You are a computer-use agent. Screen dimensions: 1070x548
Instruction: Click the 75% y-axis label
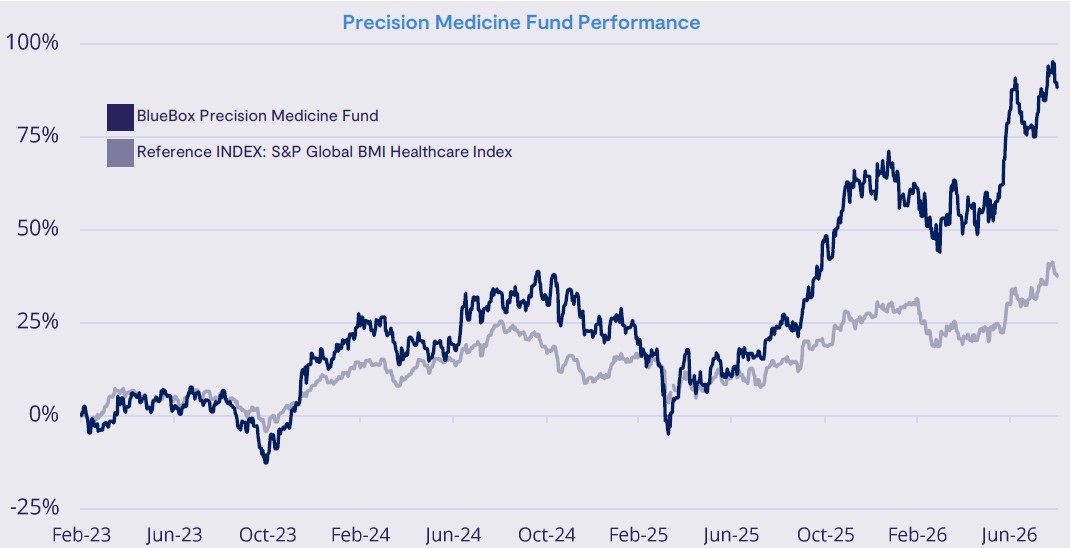pyautogui.click(x=38, y=136)
